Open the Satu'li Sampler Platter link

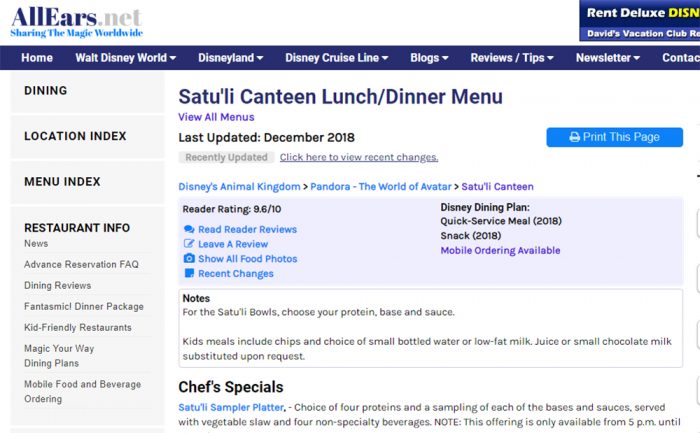tap(231, 407)
